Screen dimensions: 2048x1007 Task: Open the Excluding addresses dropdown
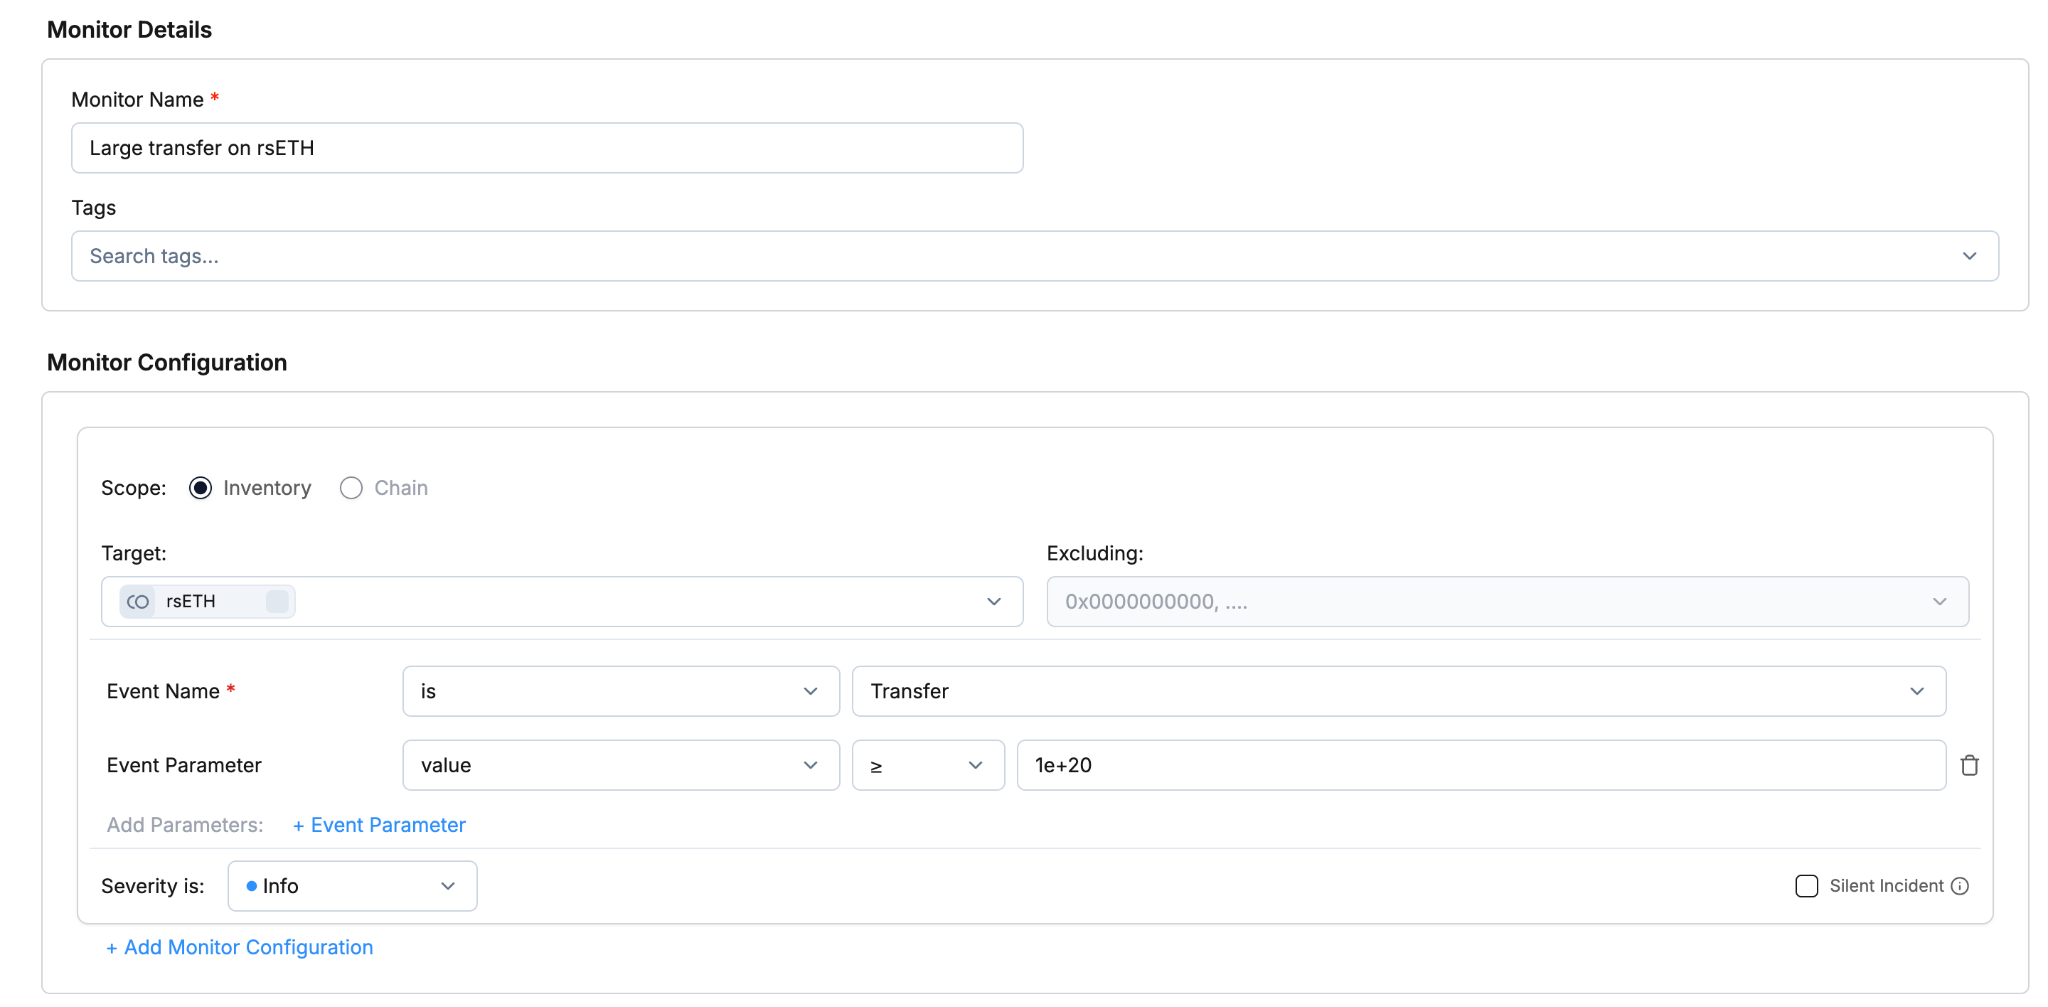pos(1506,601)
